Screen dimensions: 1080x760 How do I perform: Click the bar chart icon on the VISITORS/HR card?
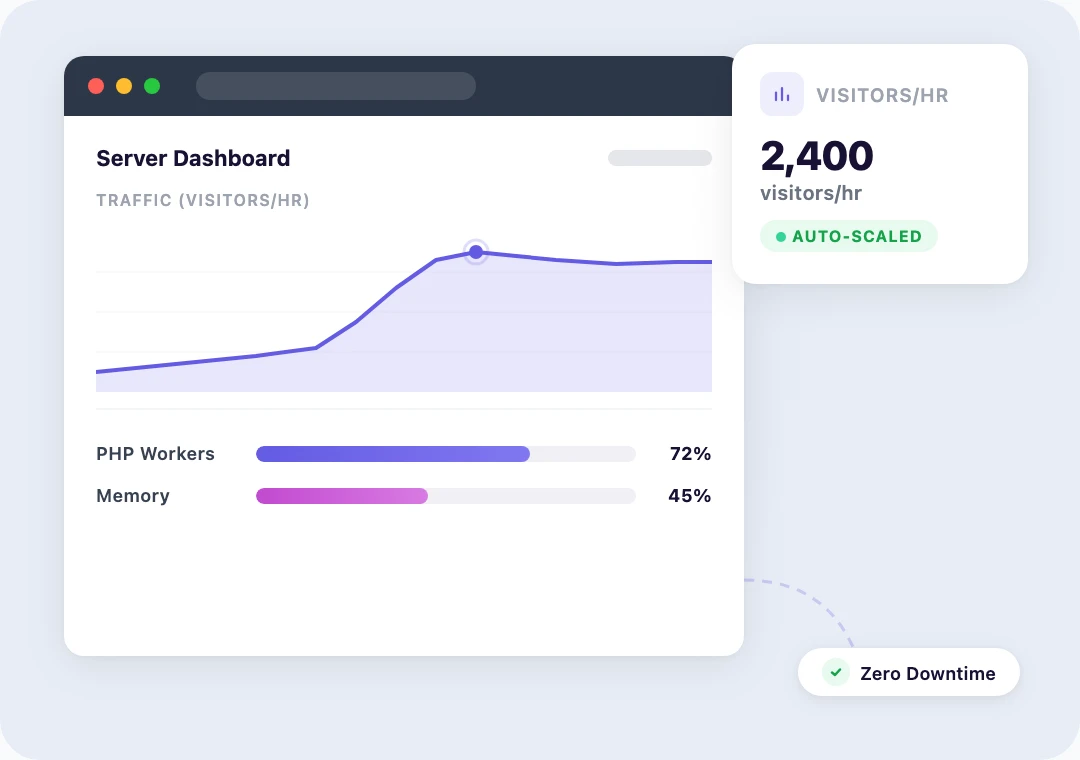[x=781, y=93]
